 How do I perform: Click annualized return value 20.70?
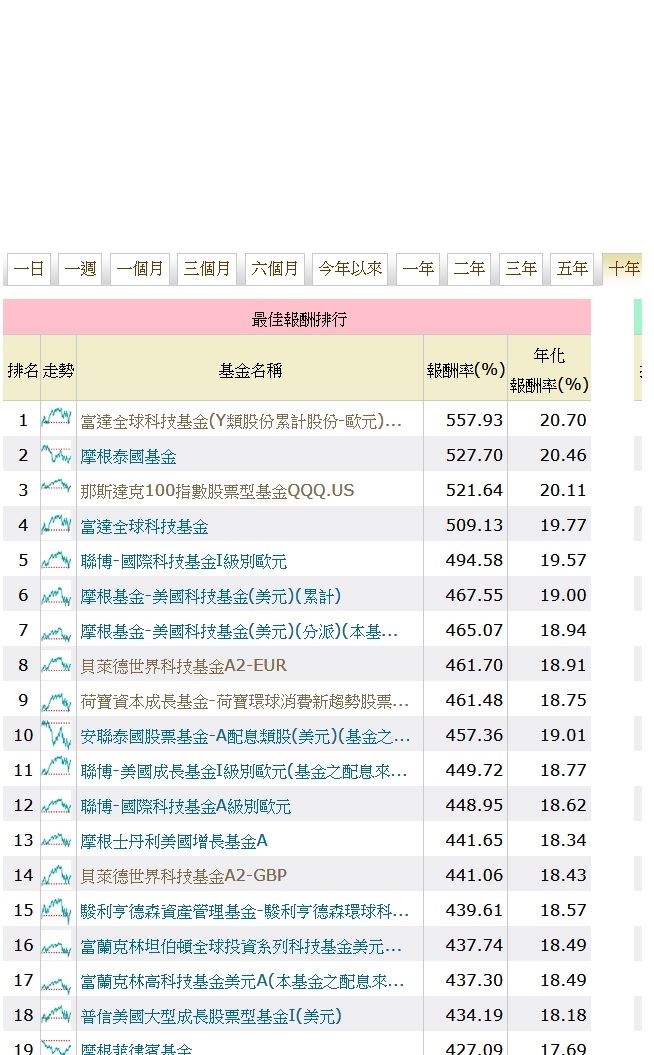[563, 420]
